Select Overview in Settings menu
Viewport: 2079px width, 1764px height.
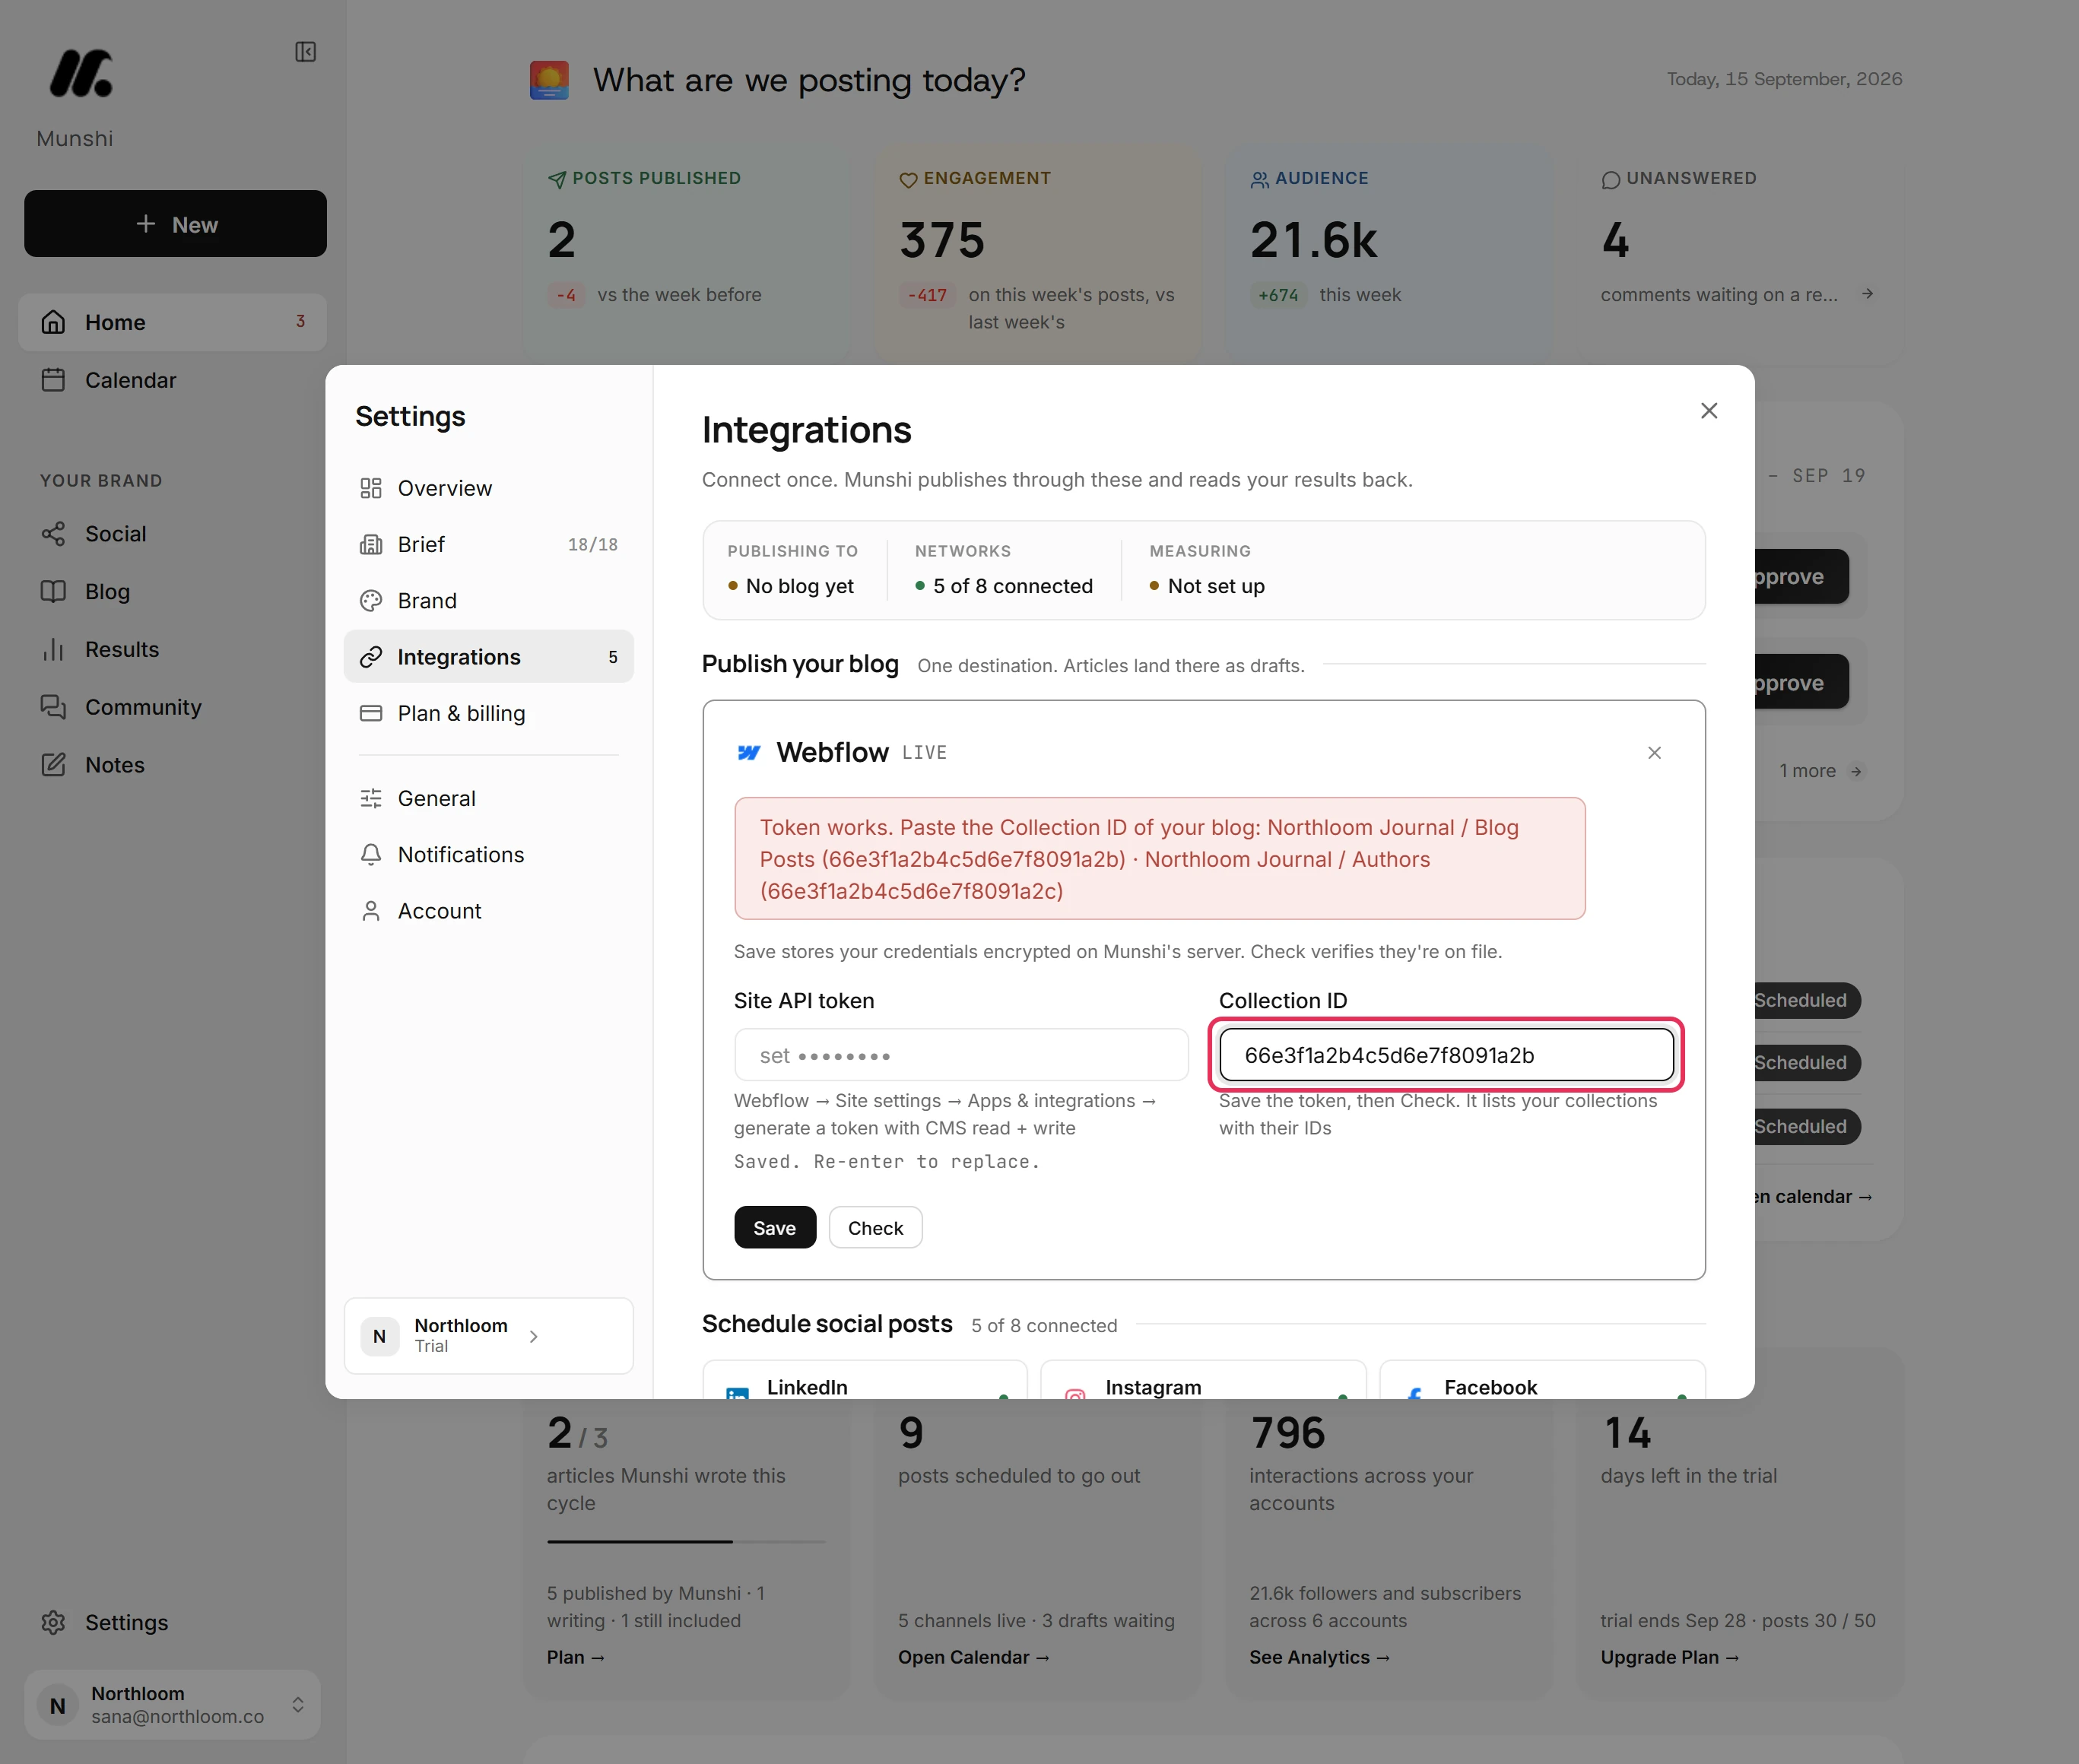[x=488, y=488]
